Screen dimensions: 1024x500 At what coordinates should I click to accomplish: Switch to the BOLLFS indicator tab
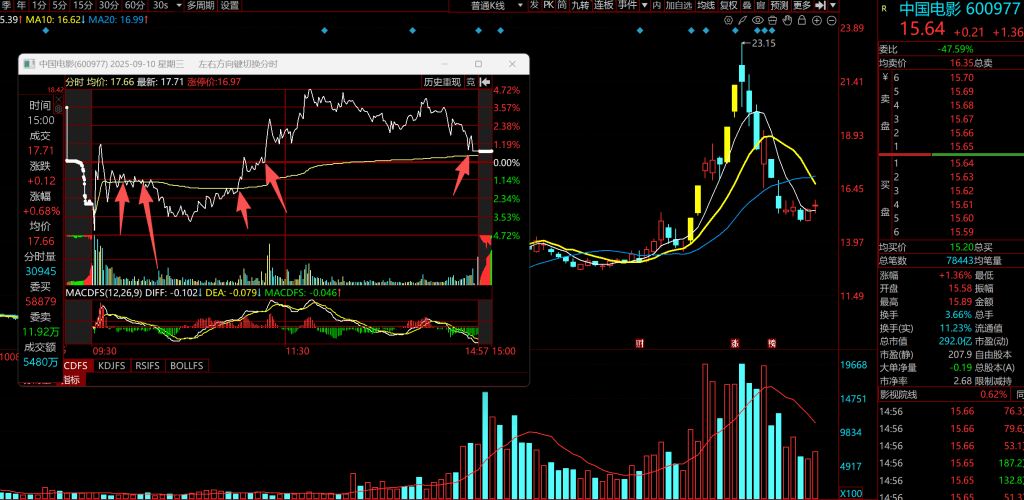(186, 366)
